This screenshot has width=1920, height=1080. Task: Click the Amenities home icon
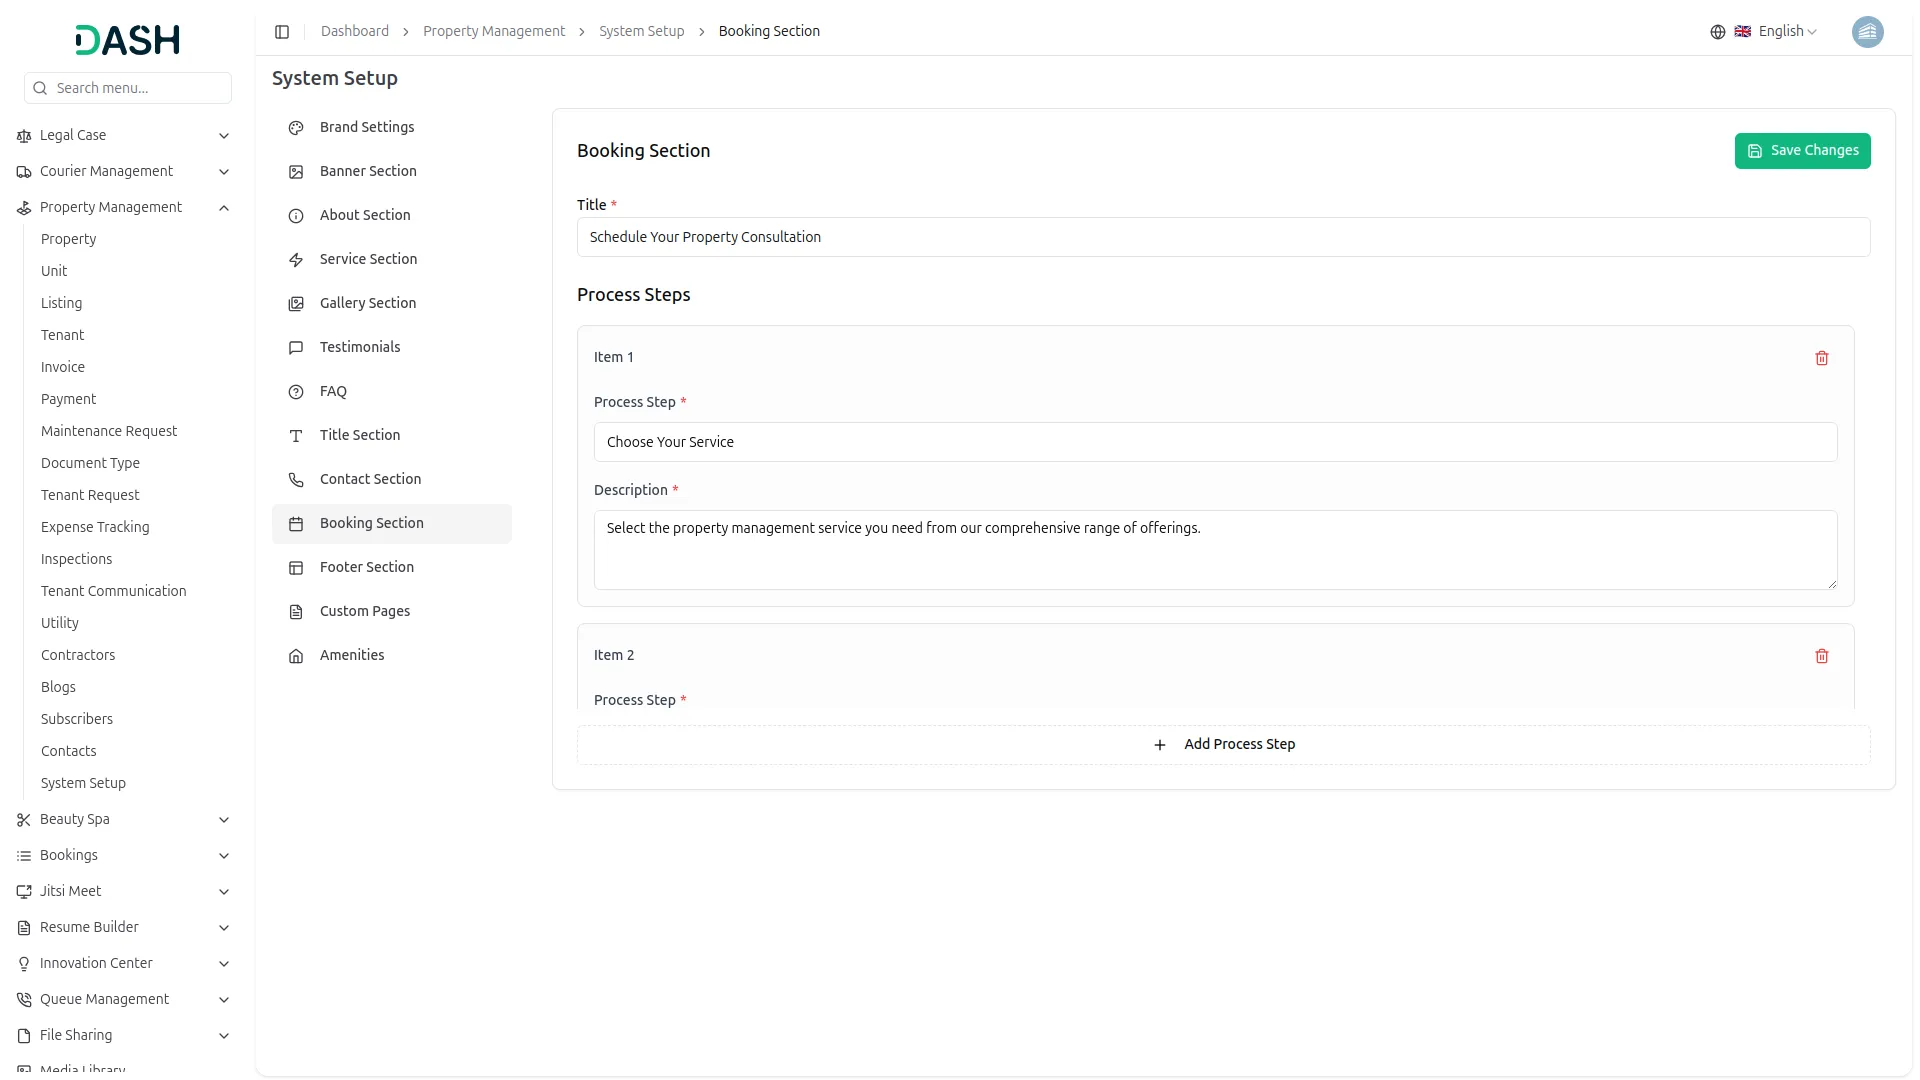pos(296,656)
